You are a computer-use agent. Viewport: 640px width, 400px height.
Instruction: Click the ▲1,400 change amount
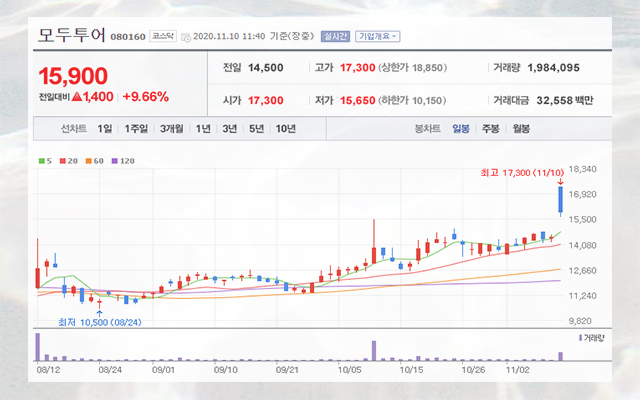pyautogui.click(x=93, y=97)
